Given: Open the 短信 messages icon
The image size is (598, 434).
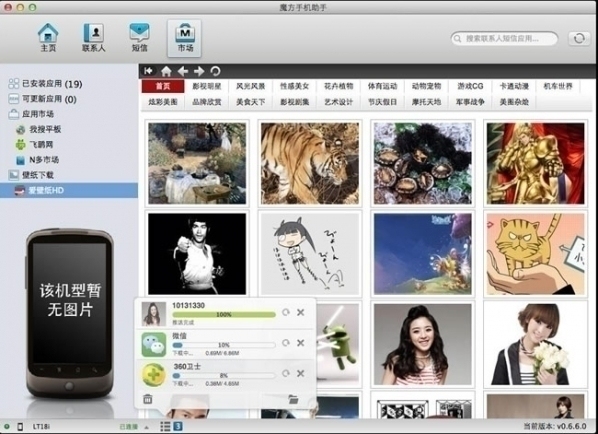Looking at the screenshot, I should click(139, 37).
